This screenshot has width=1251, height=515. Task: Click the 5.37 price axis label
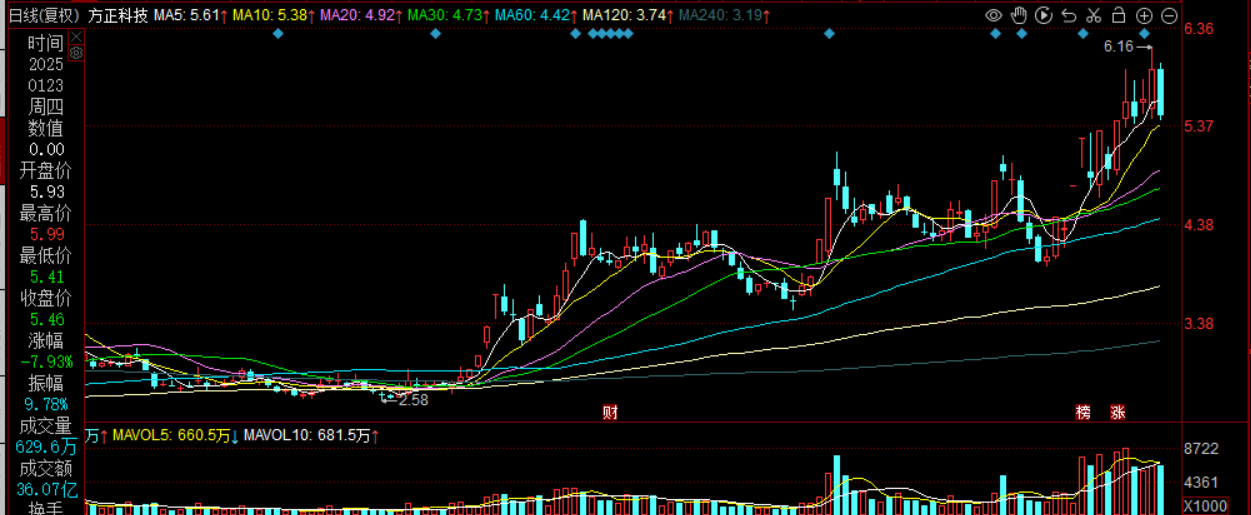tap(1199, 126)
